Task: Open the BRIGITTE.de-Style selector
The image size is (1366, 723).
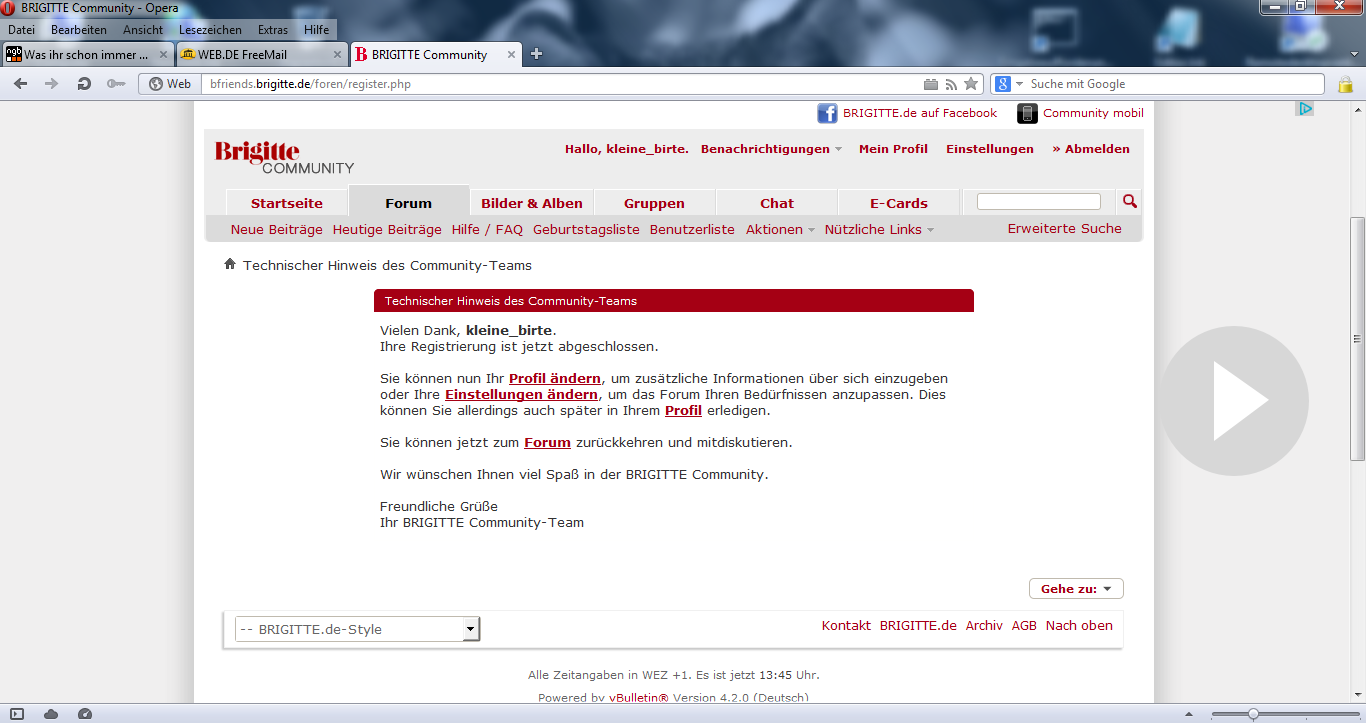Action: click(358, 629)
